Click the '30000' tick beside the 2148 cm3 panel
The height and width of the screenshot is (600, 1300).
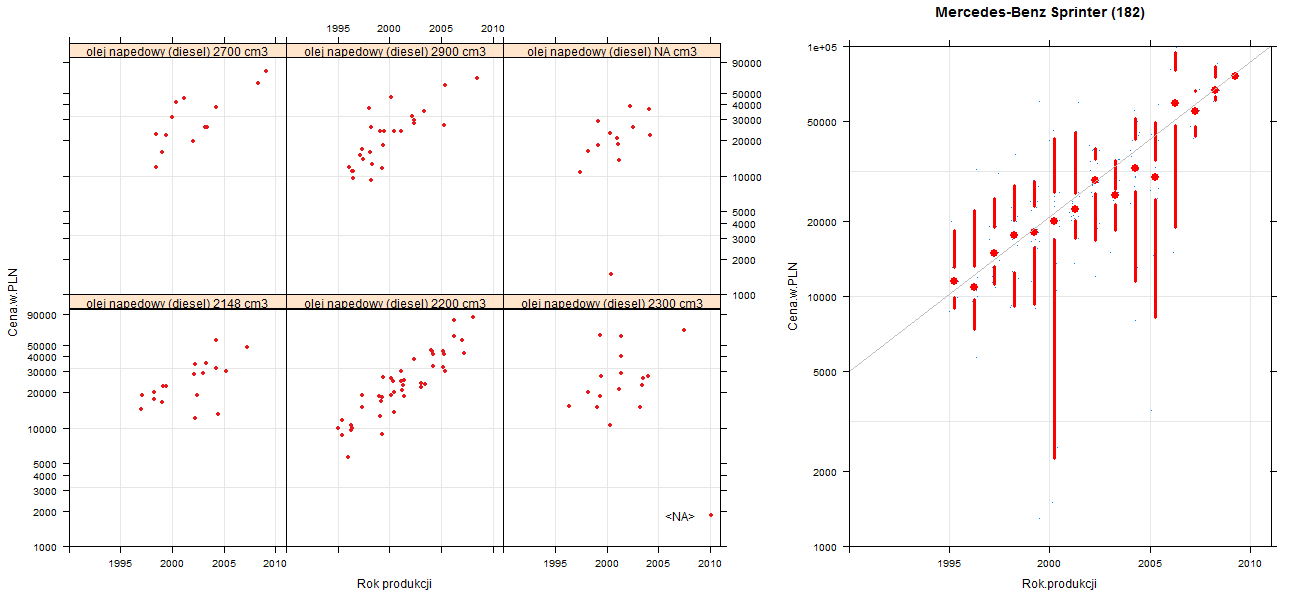coord(42,372)
